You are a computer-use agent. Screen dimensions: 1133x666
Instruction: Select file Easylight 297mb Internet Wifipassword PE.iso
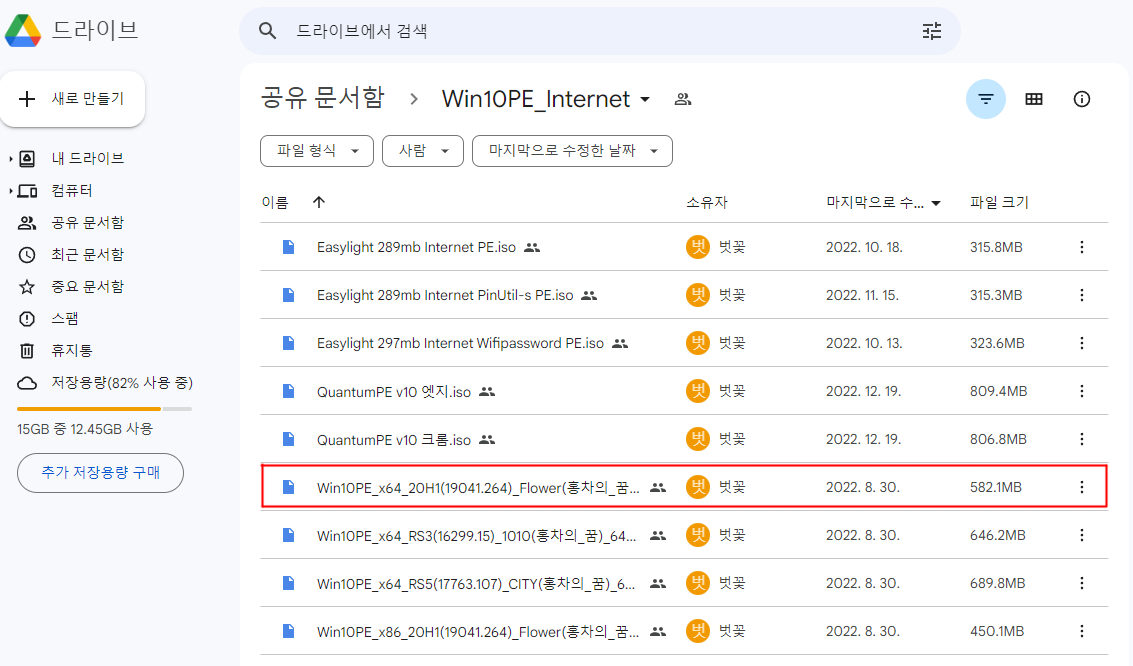tap(460, 343)
